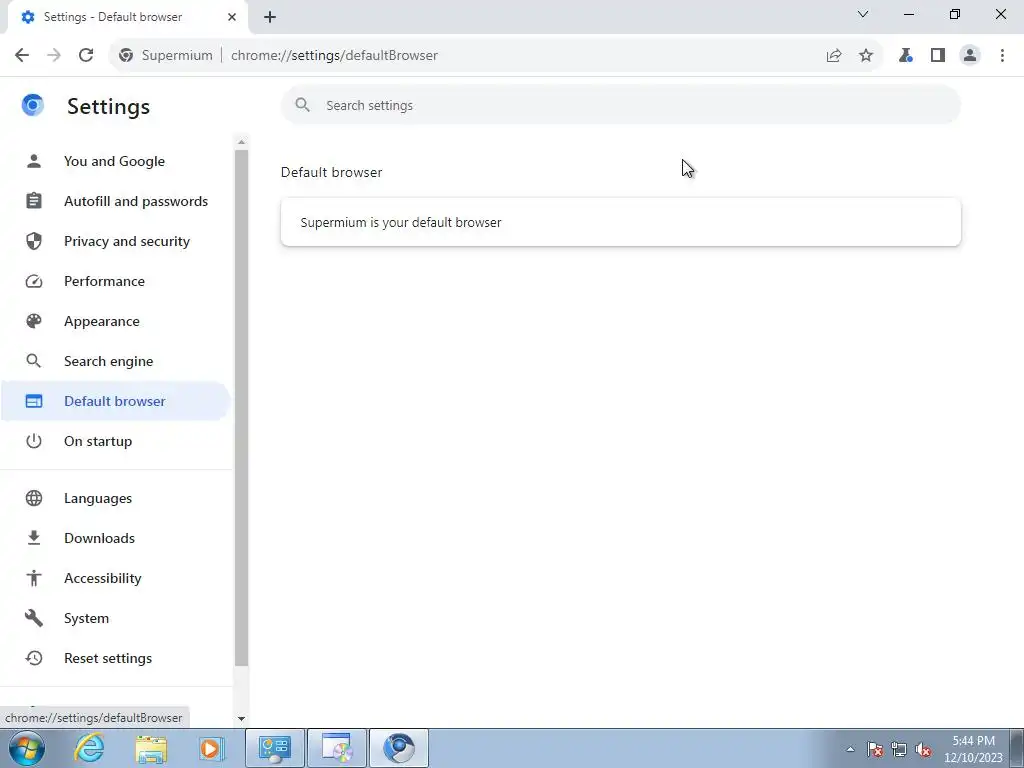This screenshot has height=768, width=1024.
Task: Click the search magnifier in settings search
Action: point(302,105)
